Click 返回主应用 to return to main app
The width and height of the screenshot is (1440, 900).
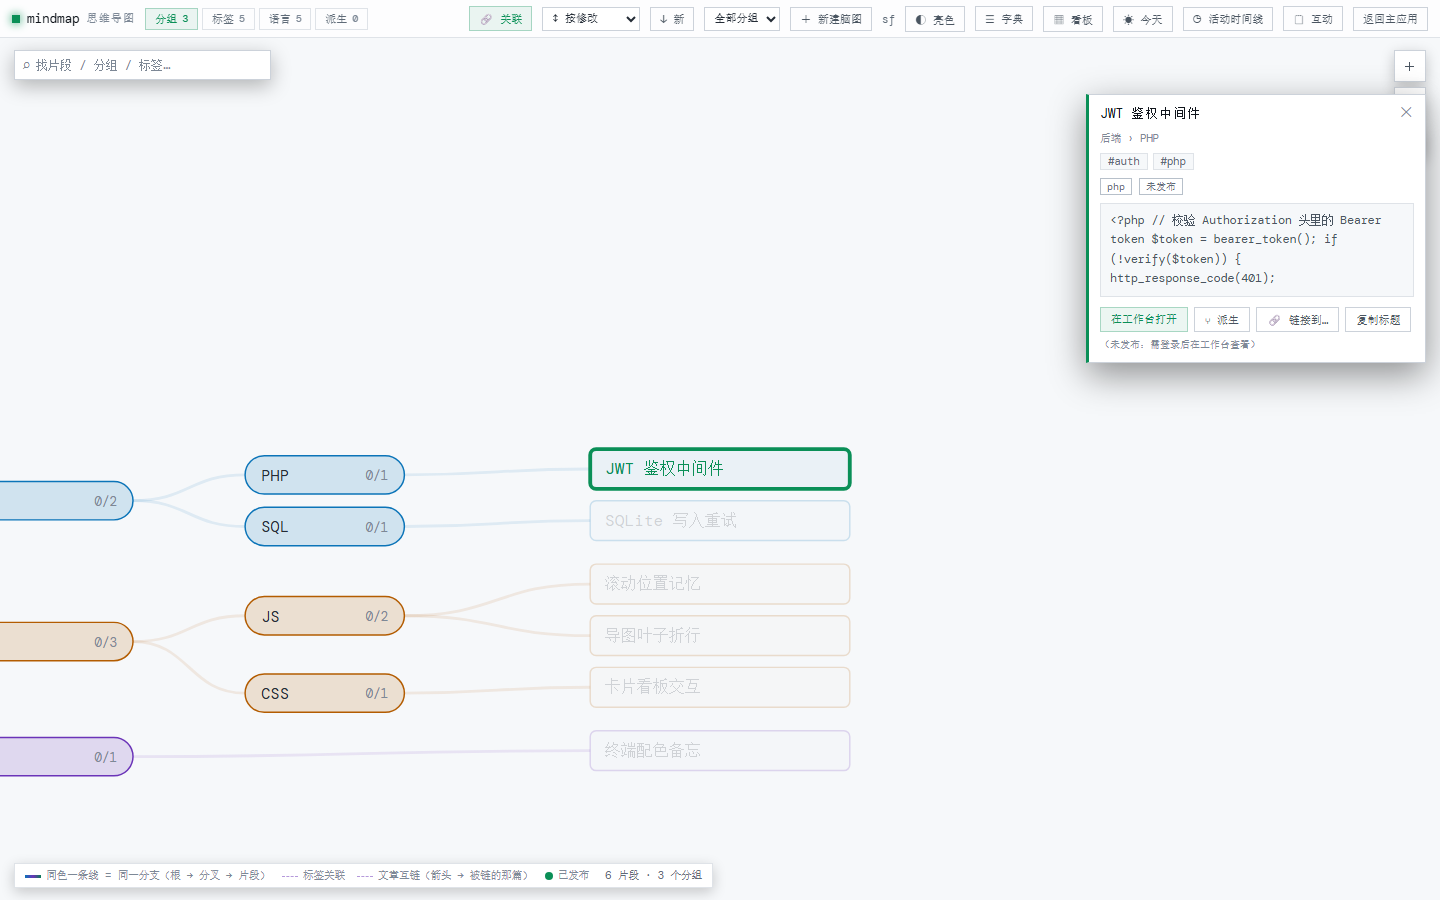coord(1390,19)
